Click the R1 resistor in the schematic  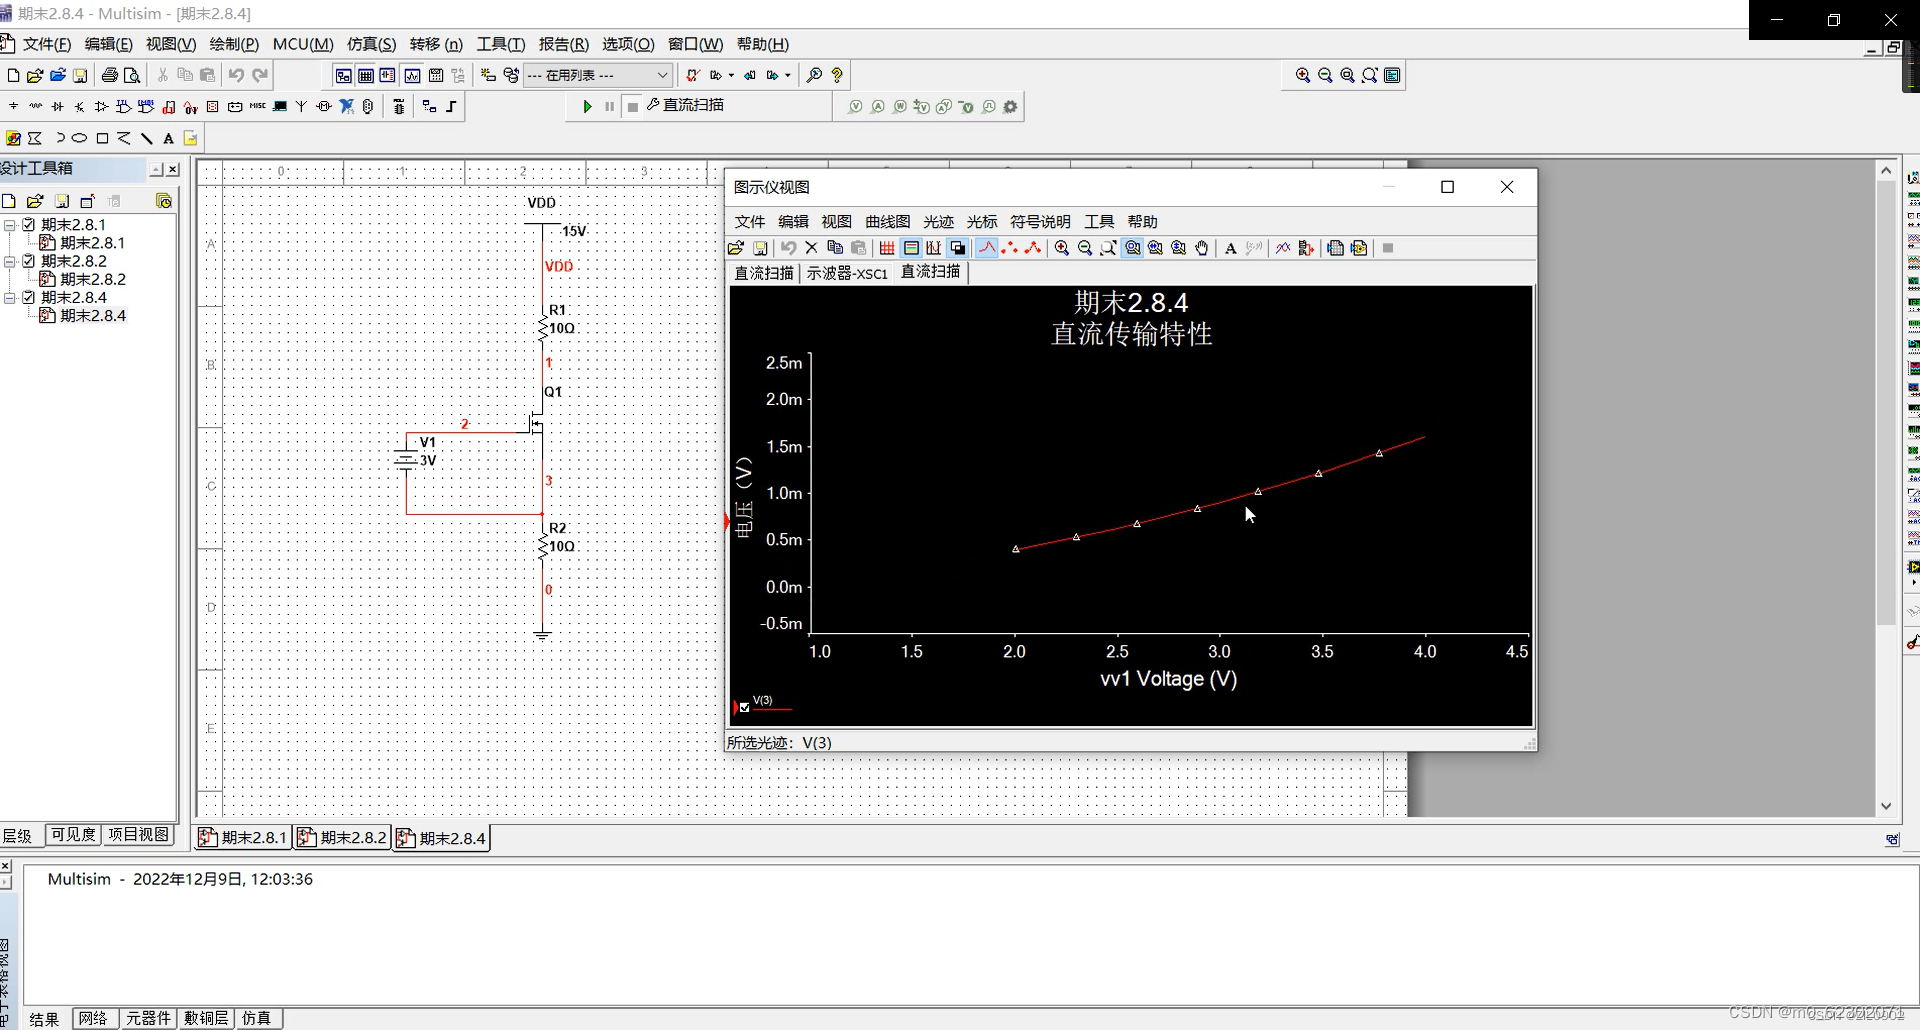[x=545, y=326]
